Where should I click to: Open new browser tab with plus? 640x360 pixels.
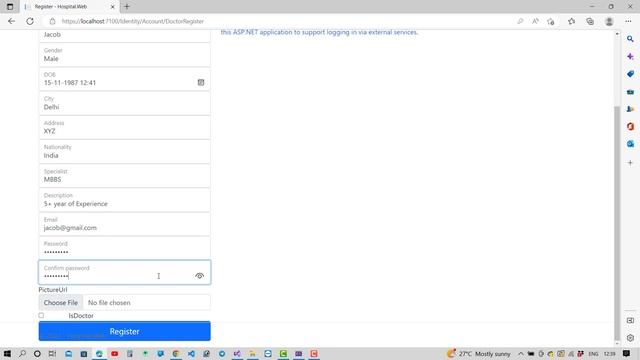pyautogui.click(x=127, y=7)
